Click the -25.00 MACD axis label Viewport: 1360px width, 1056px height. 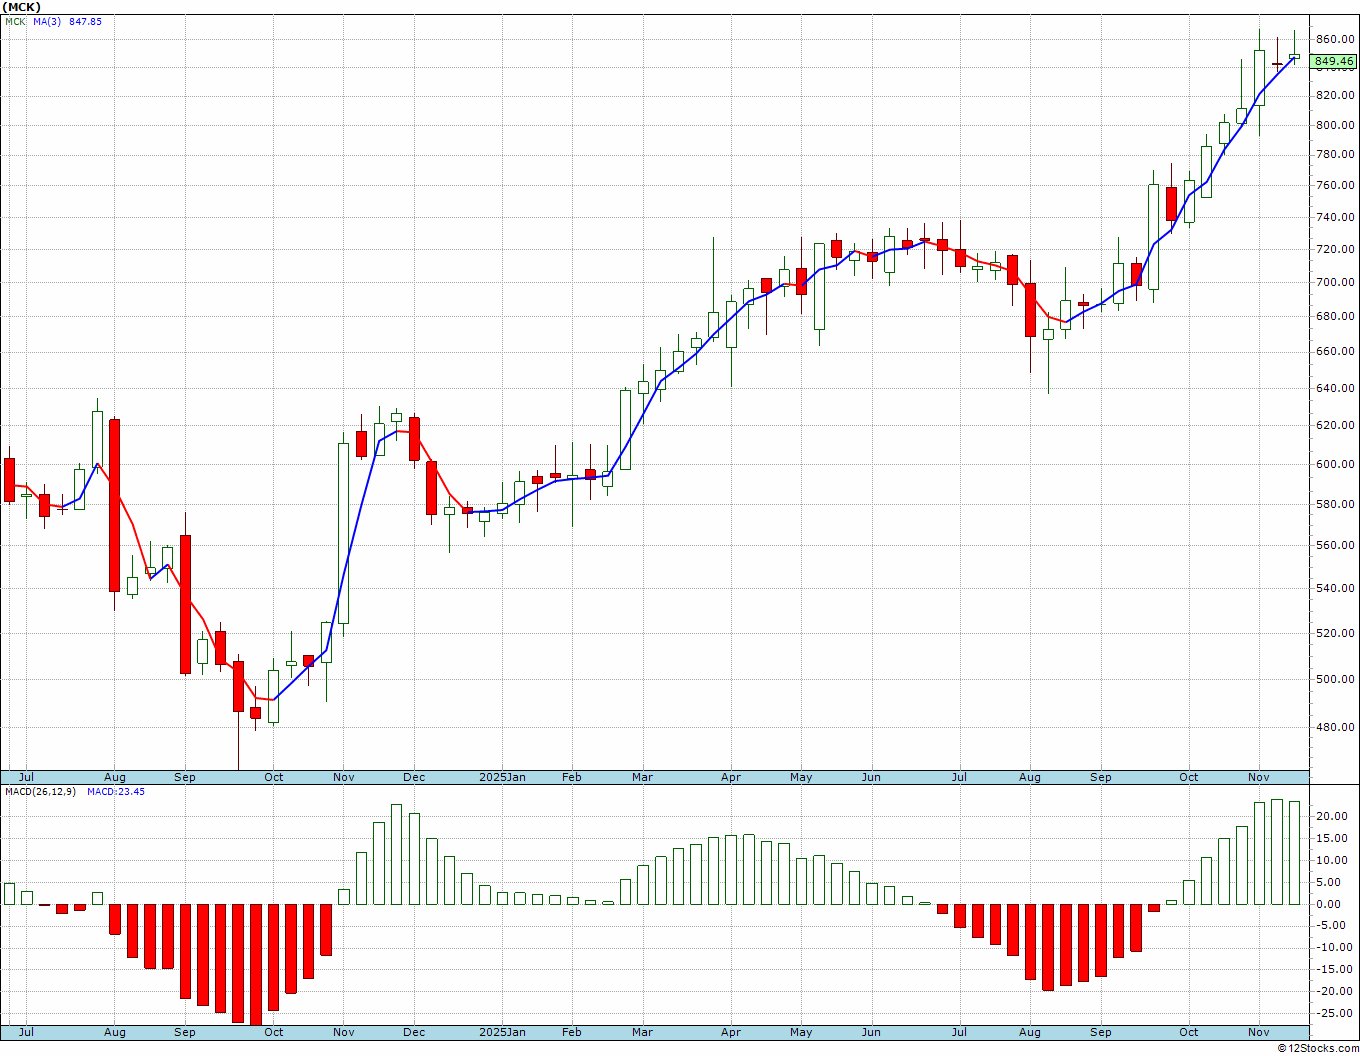pos(1329,1013)
